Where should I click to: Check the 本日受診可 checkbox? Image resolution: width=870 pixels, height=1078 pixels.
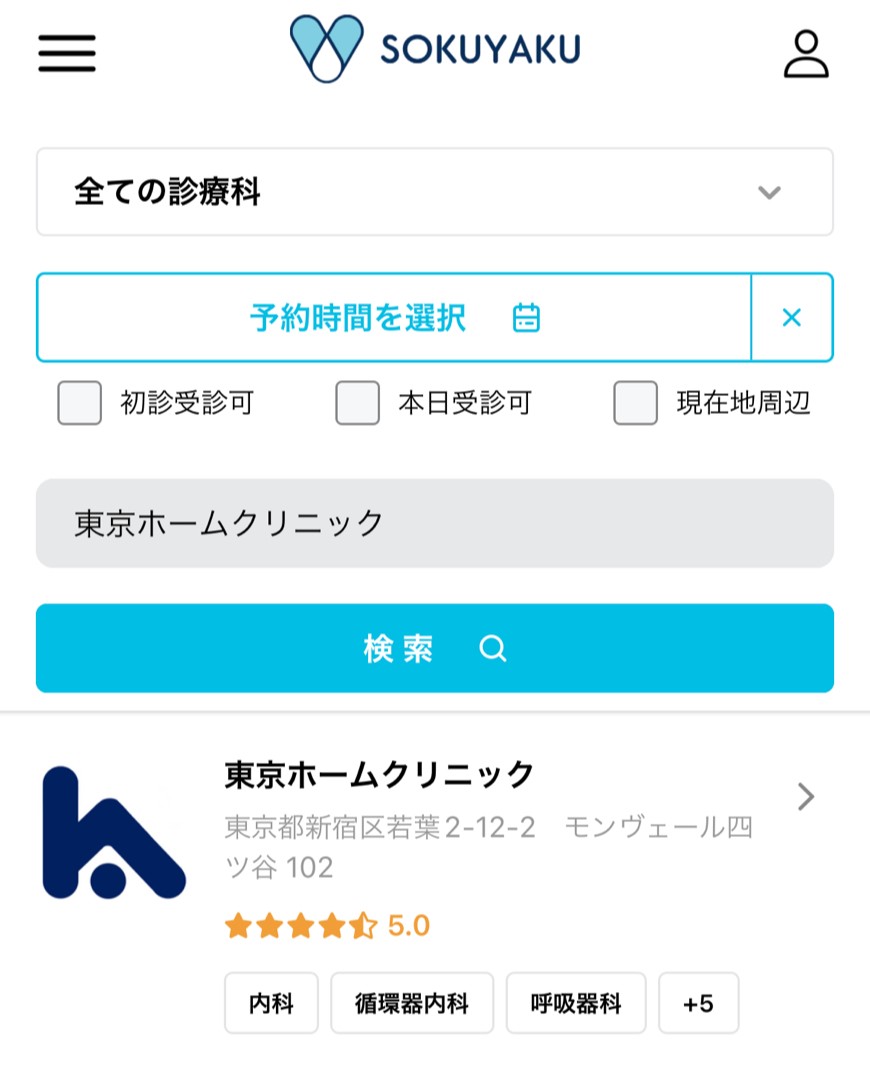point(358,403)
